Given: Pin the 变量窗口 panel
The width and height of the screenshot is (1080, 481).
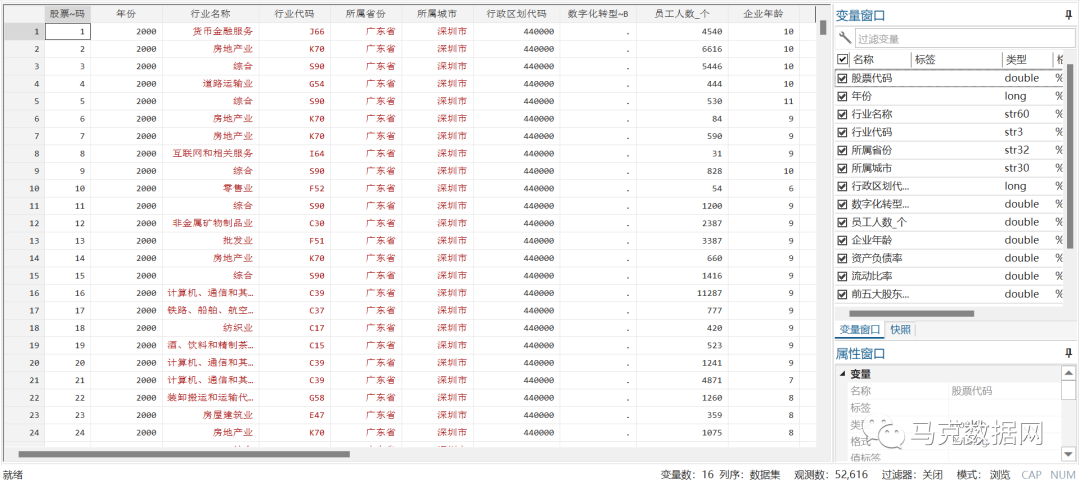Looking at the screenshot, I should point(1068,14).
